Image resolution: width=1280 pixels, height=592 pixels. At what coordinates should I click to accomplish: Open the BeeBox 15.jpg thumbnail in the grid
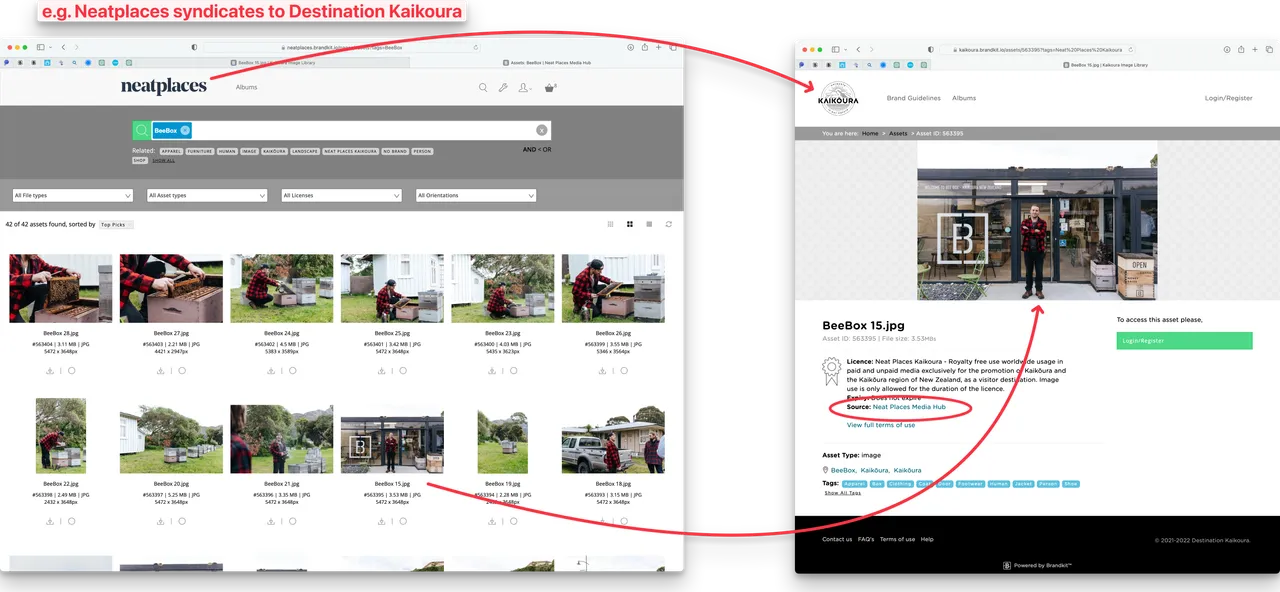392,439
